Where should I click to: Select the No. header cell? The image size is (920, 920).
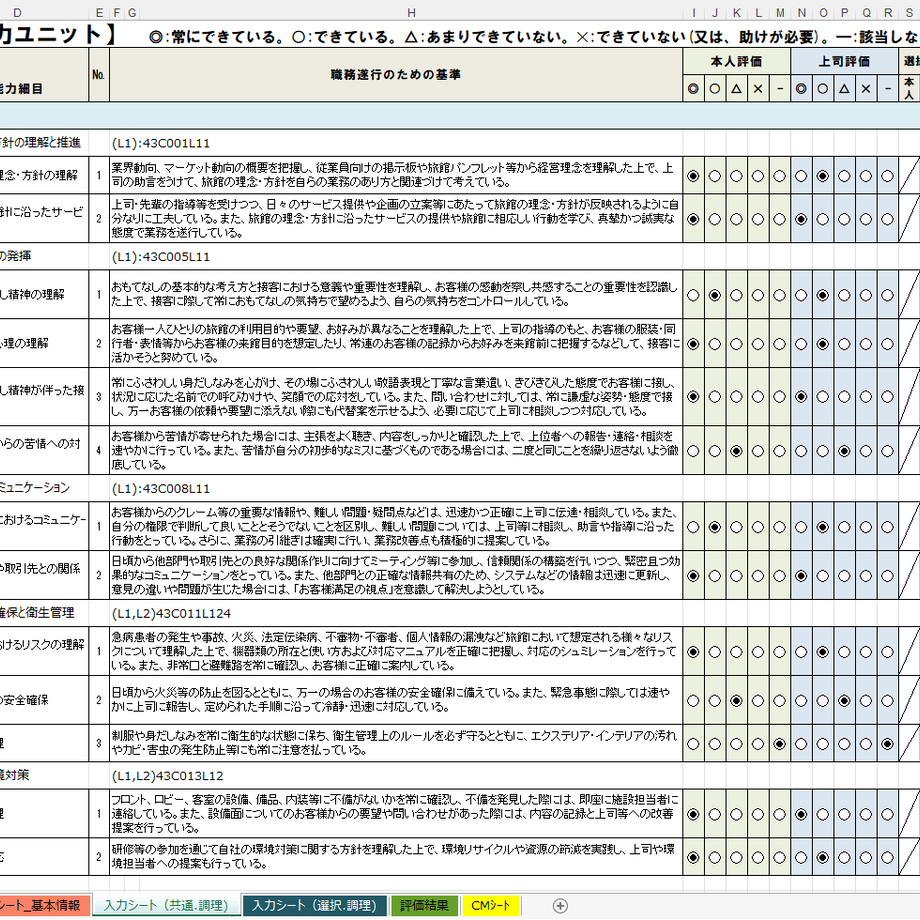click(99, 75)
